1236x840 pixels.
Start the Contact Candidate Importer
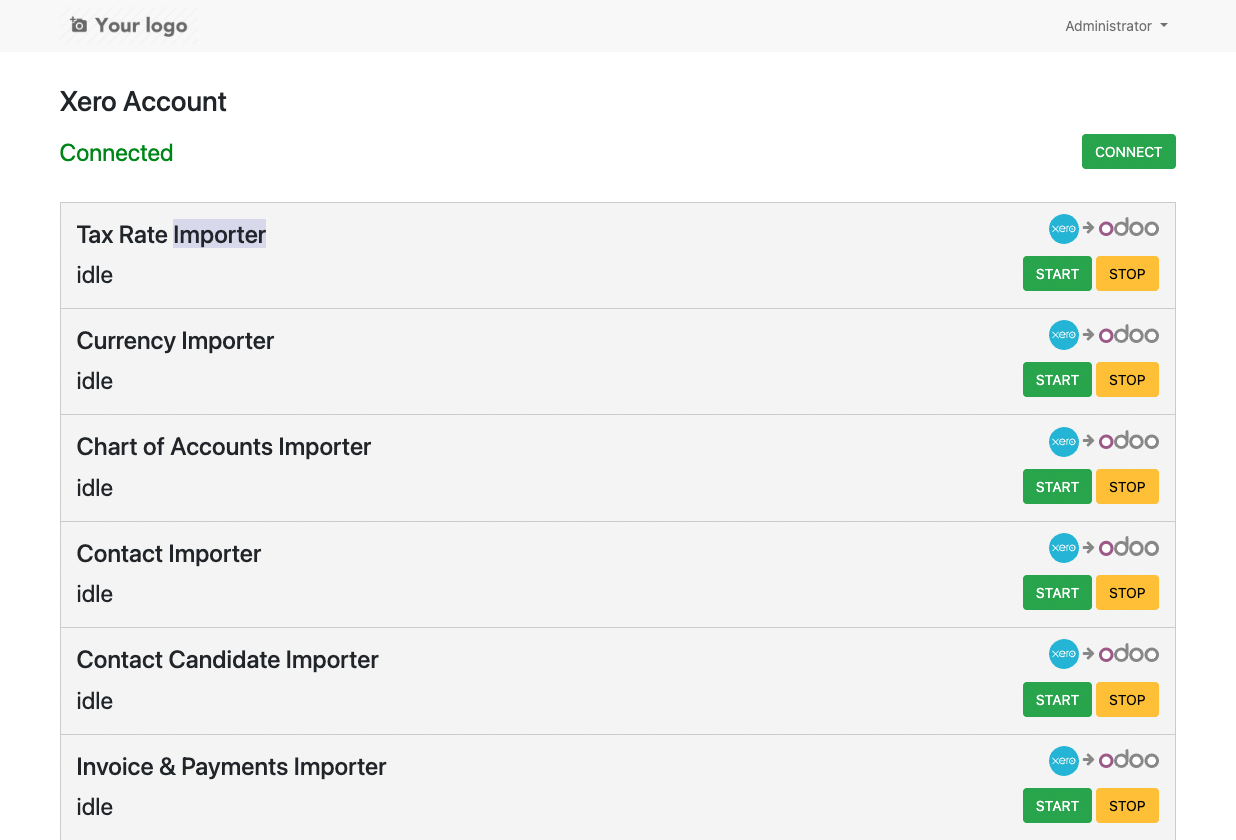[x=1057, y=700]
